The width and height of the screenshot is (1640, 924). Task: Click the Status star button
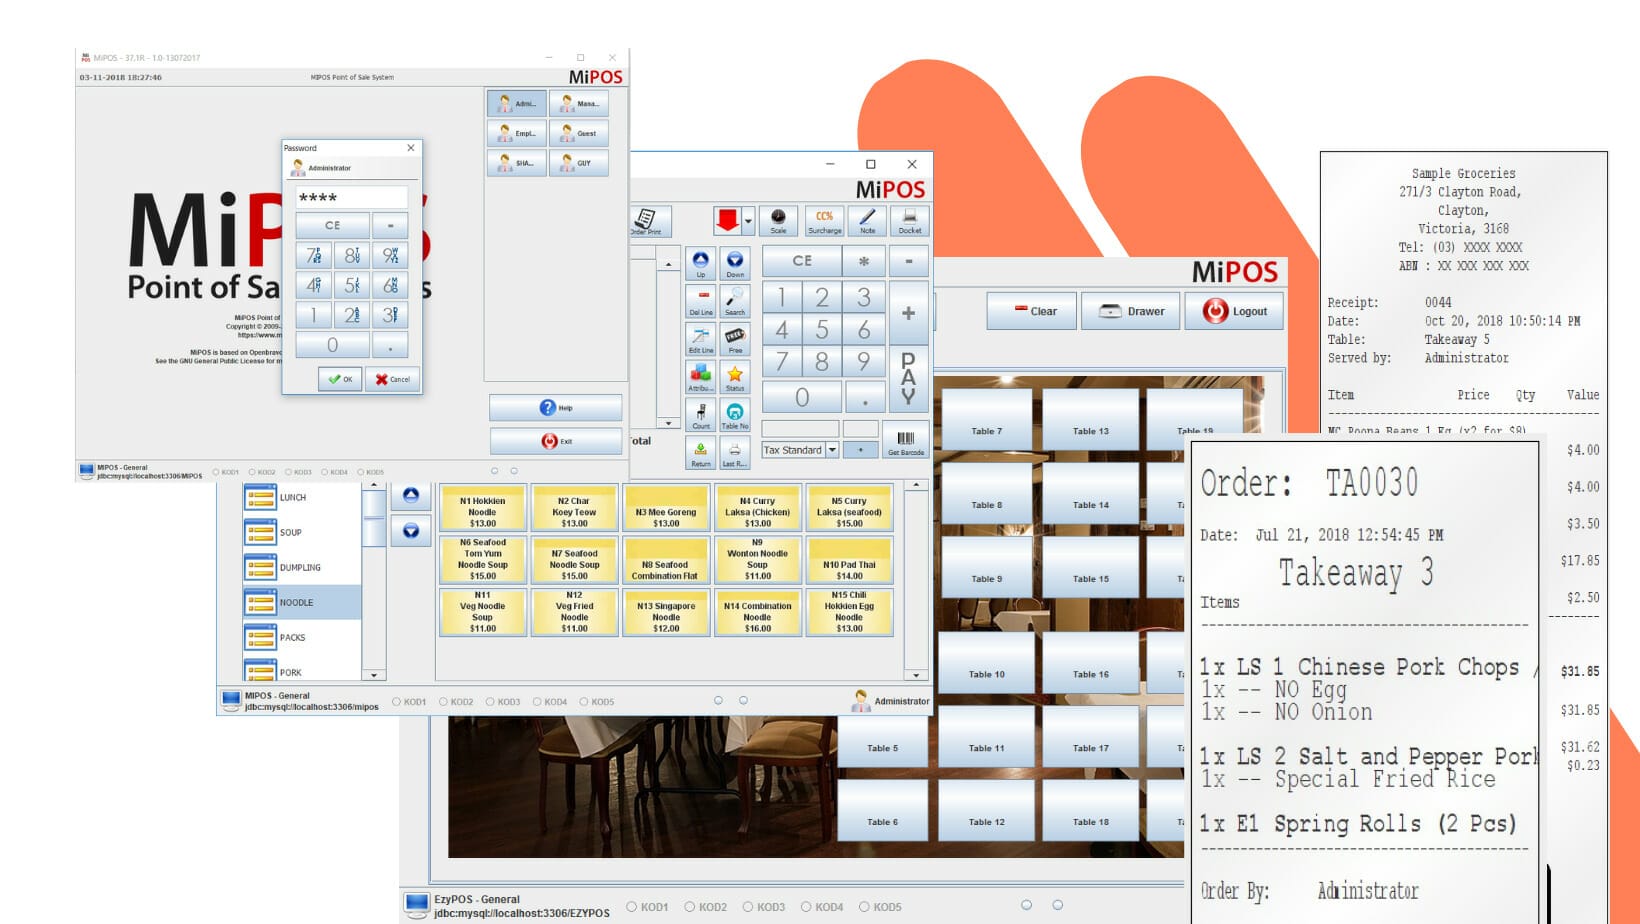(x=735, y=378)
